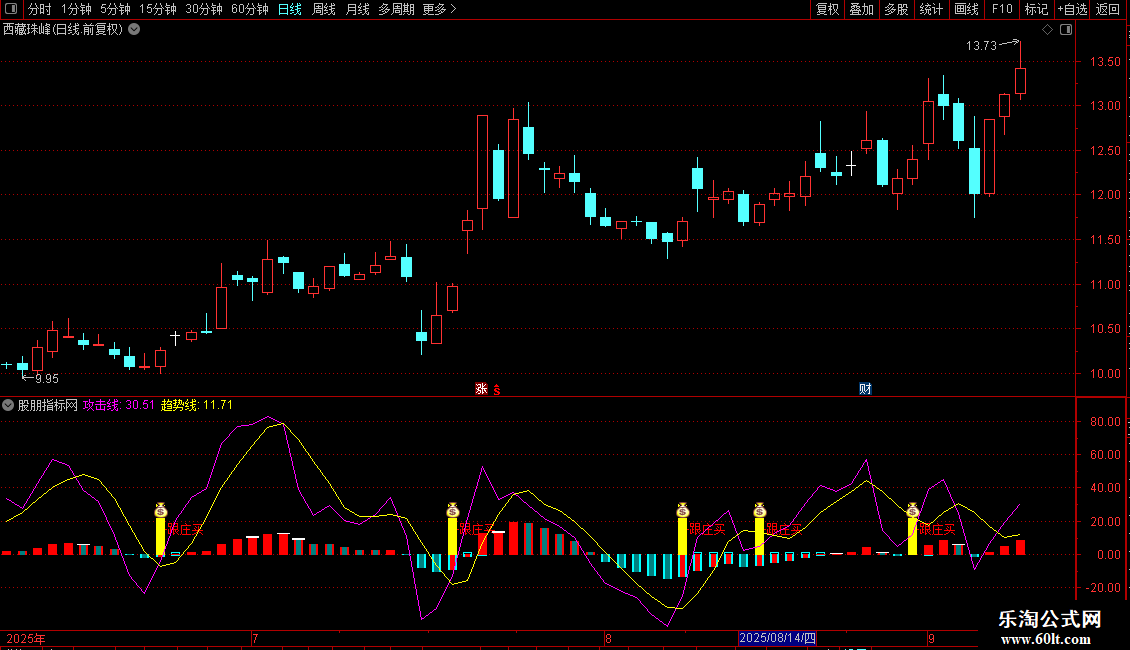The height and width of the screenshot is (650, 1130).
Task: Select the 5分钟 period tab
Action: (115, 9)
